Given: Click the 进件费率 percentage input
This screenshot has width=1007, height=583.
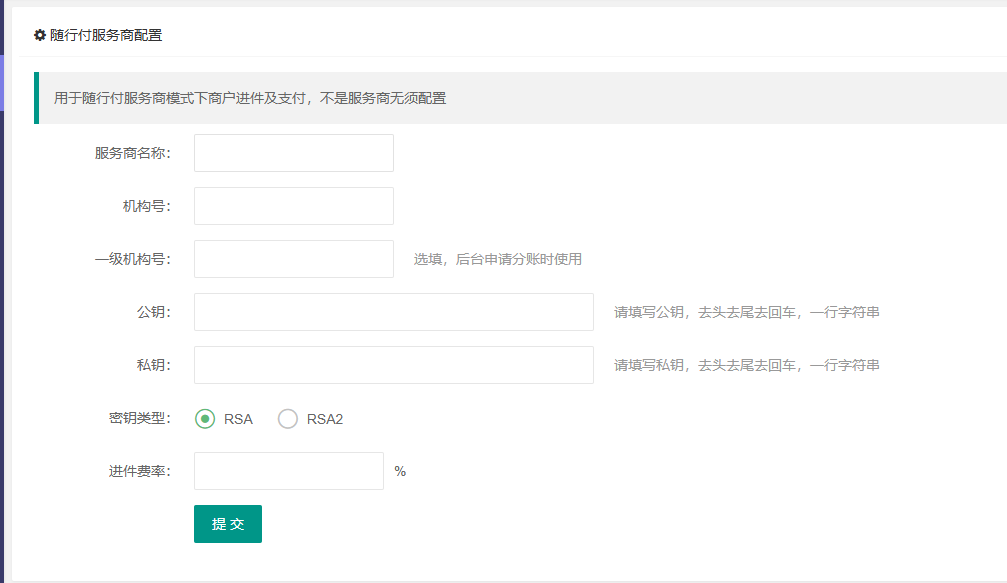Looking at the screenshot, I should pos(288,471).
